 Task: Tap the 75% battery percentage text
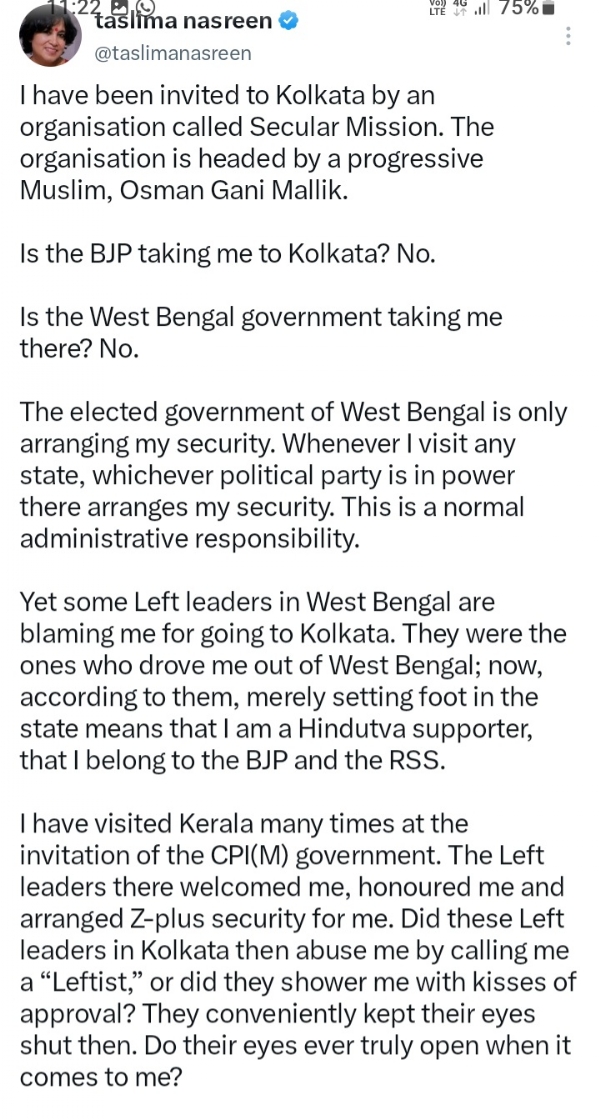[x=518, y=8]
